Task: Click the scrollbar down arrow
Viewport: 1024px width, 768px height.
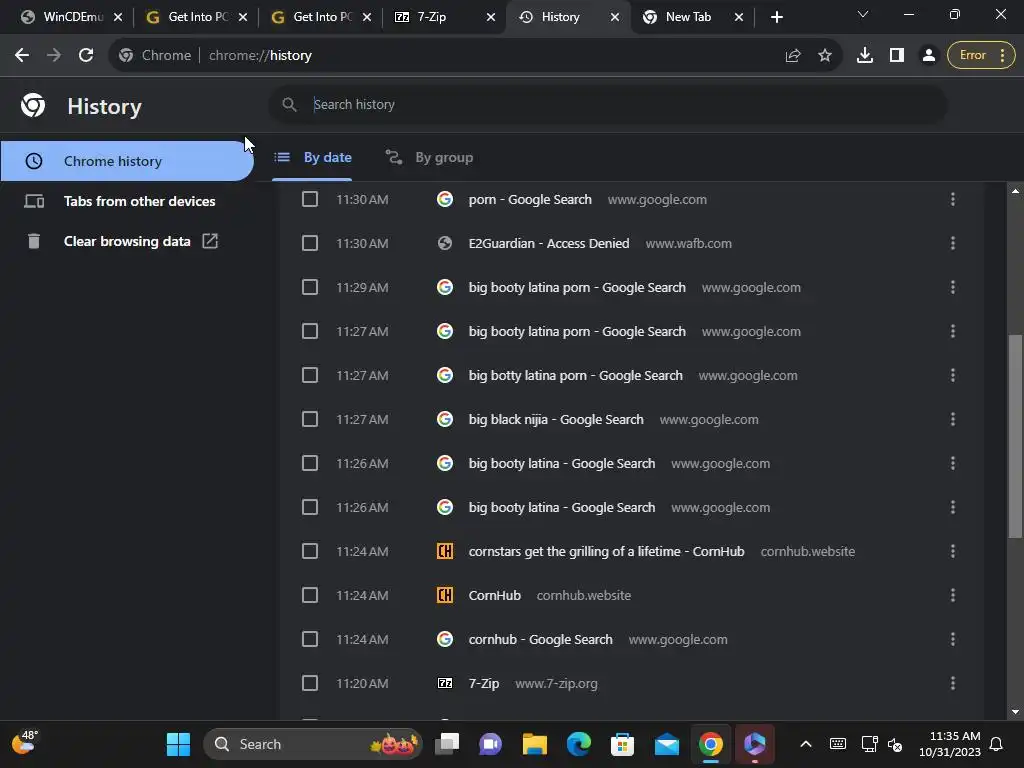Action: (1015, 712)
